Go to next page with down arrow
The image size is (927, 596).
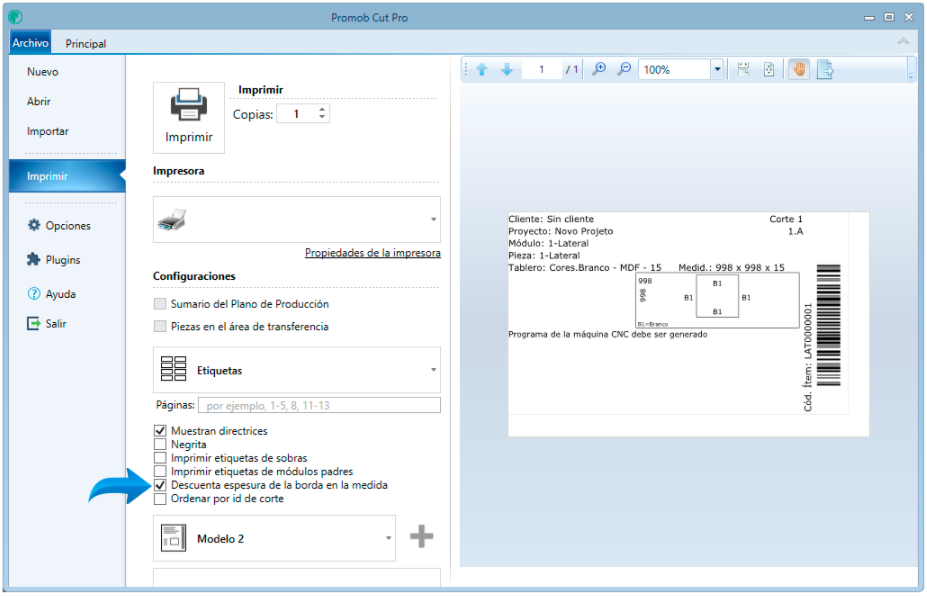click(507, 69)
